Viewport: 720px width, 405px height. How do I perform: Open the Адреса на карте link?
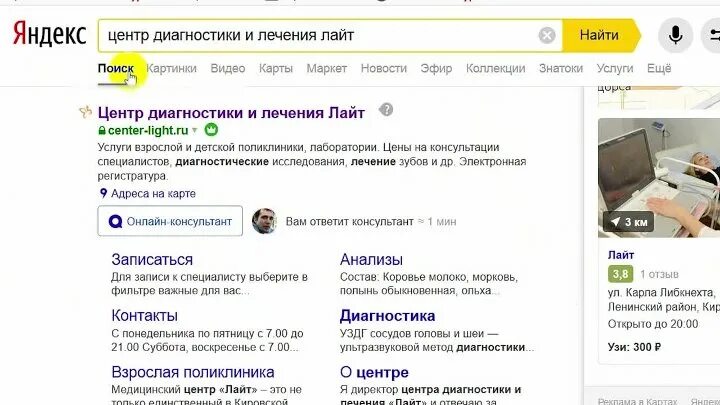153,193
